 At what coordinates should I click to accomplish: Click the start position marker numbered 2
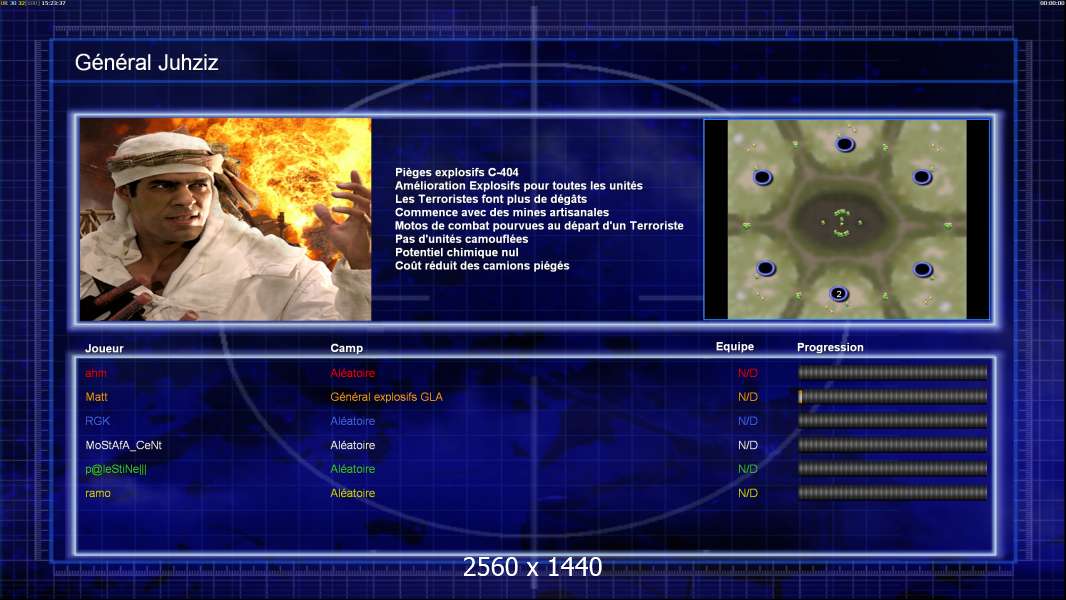(839, 294)
